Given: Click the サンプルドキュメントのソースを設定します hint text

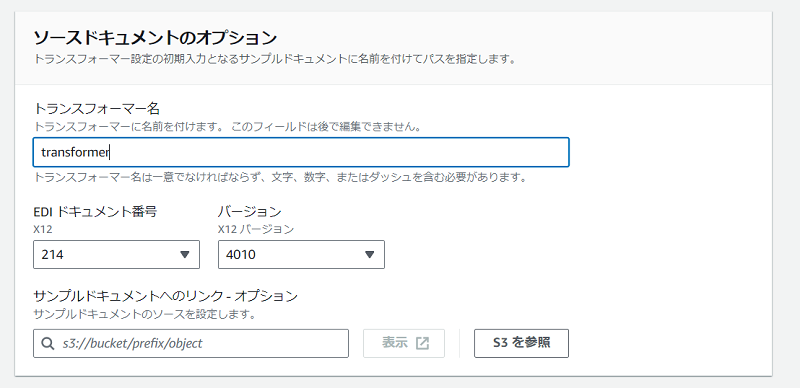Looking at the screenshot, I should click(x=144, y=314).
